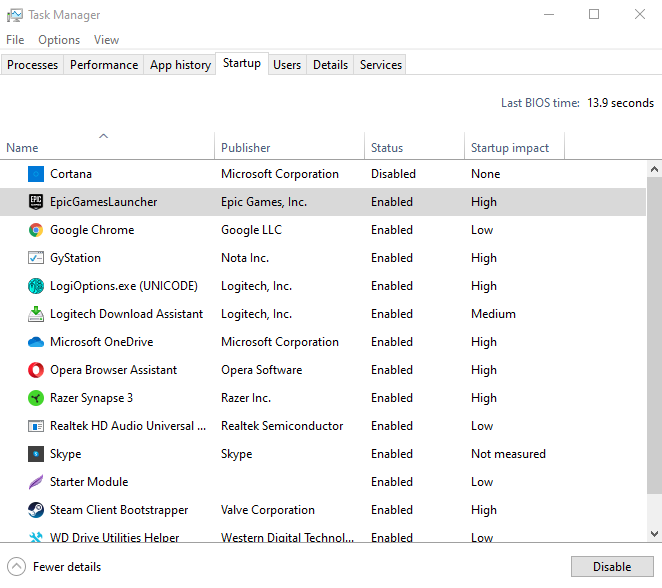
Task: Click the Not measured impact for Skype
Action: coord(508,454)
